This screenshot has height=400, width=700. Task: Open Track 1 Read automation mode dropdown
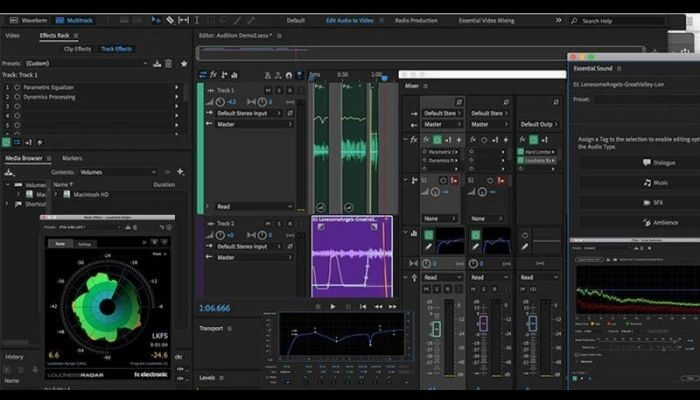click(x=252, y=206)
